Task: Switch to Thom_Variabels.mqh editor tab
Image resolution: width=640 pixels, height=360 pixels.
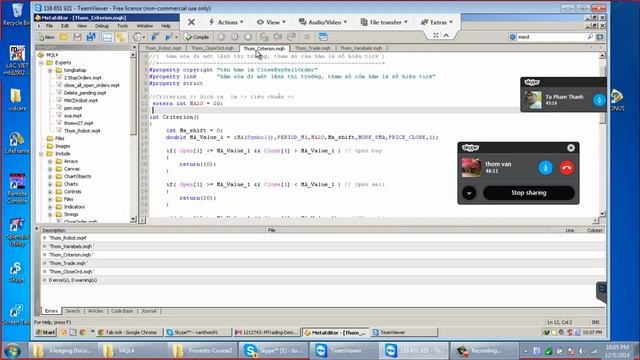Action: coord(361,48)
